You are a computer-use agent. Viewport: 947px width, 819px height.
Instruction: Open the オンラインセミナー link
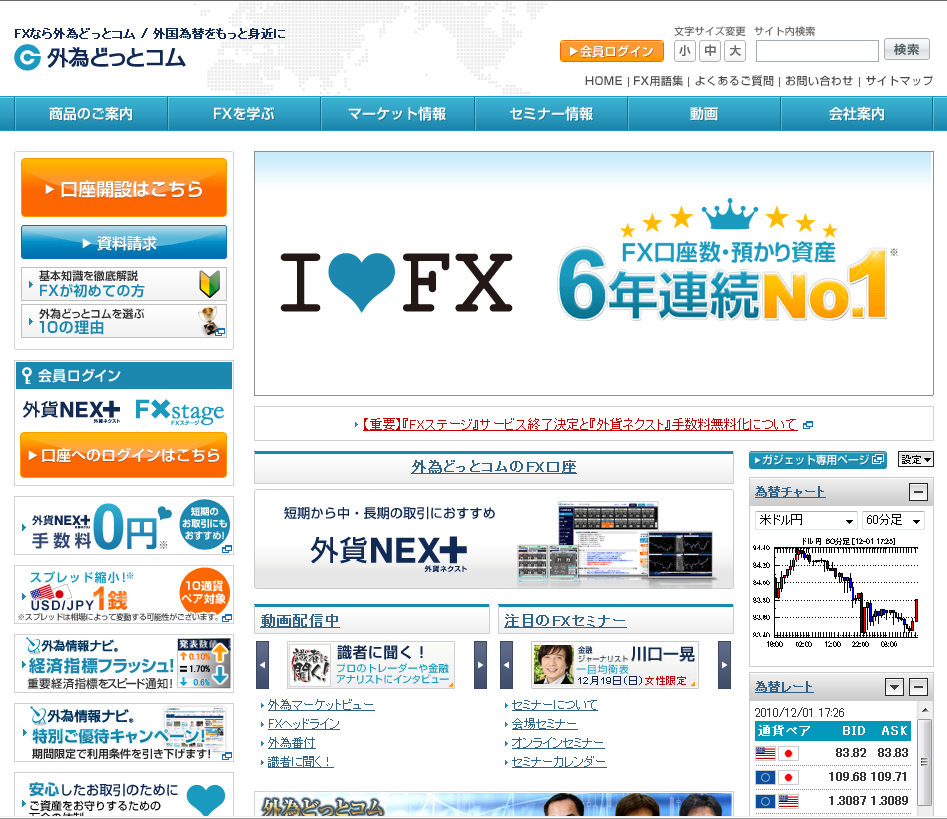pos(558,743)
